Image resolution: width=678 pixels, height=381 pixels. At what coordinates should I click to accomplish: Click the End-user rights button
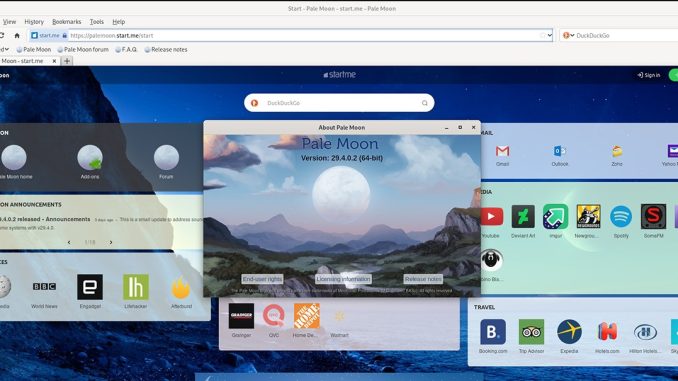click(x=262, y=279)
